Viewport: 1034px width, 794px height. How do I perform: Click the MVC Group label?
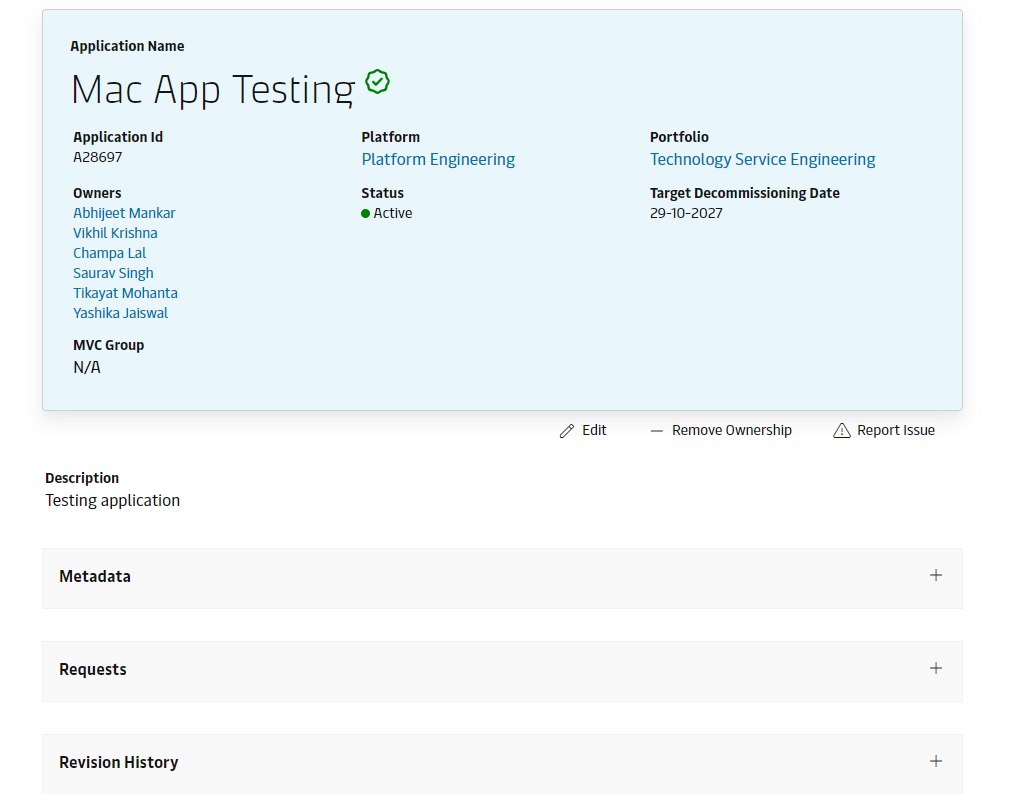[108, 346]
